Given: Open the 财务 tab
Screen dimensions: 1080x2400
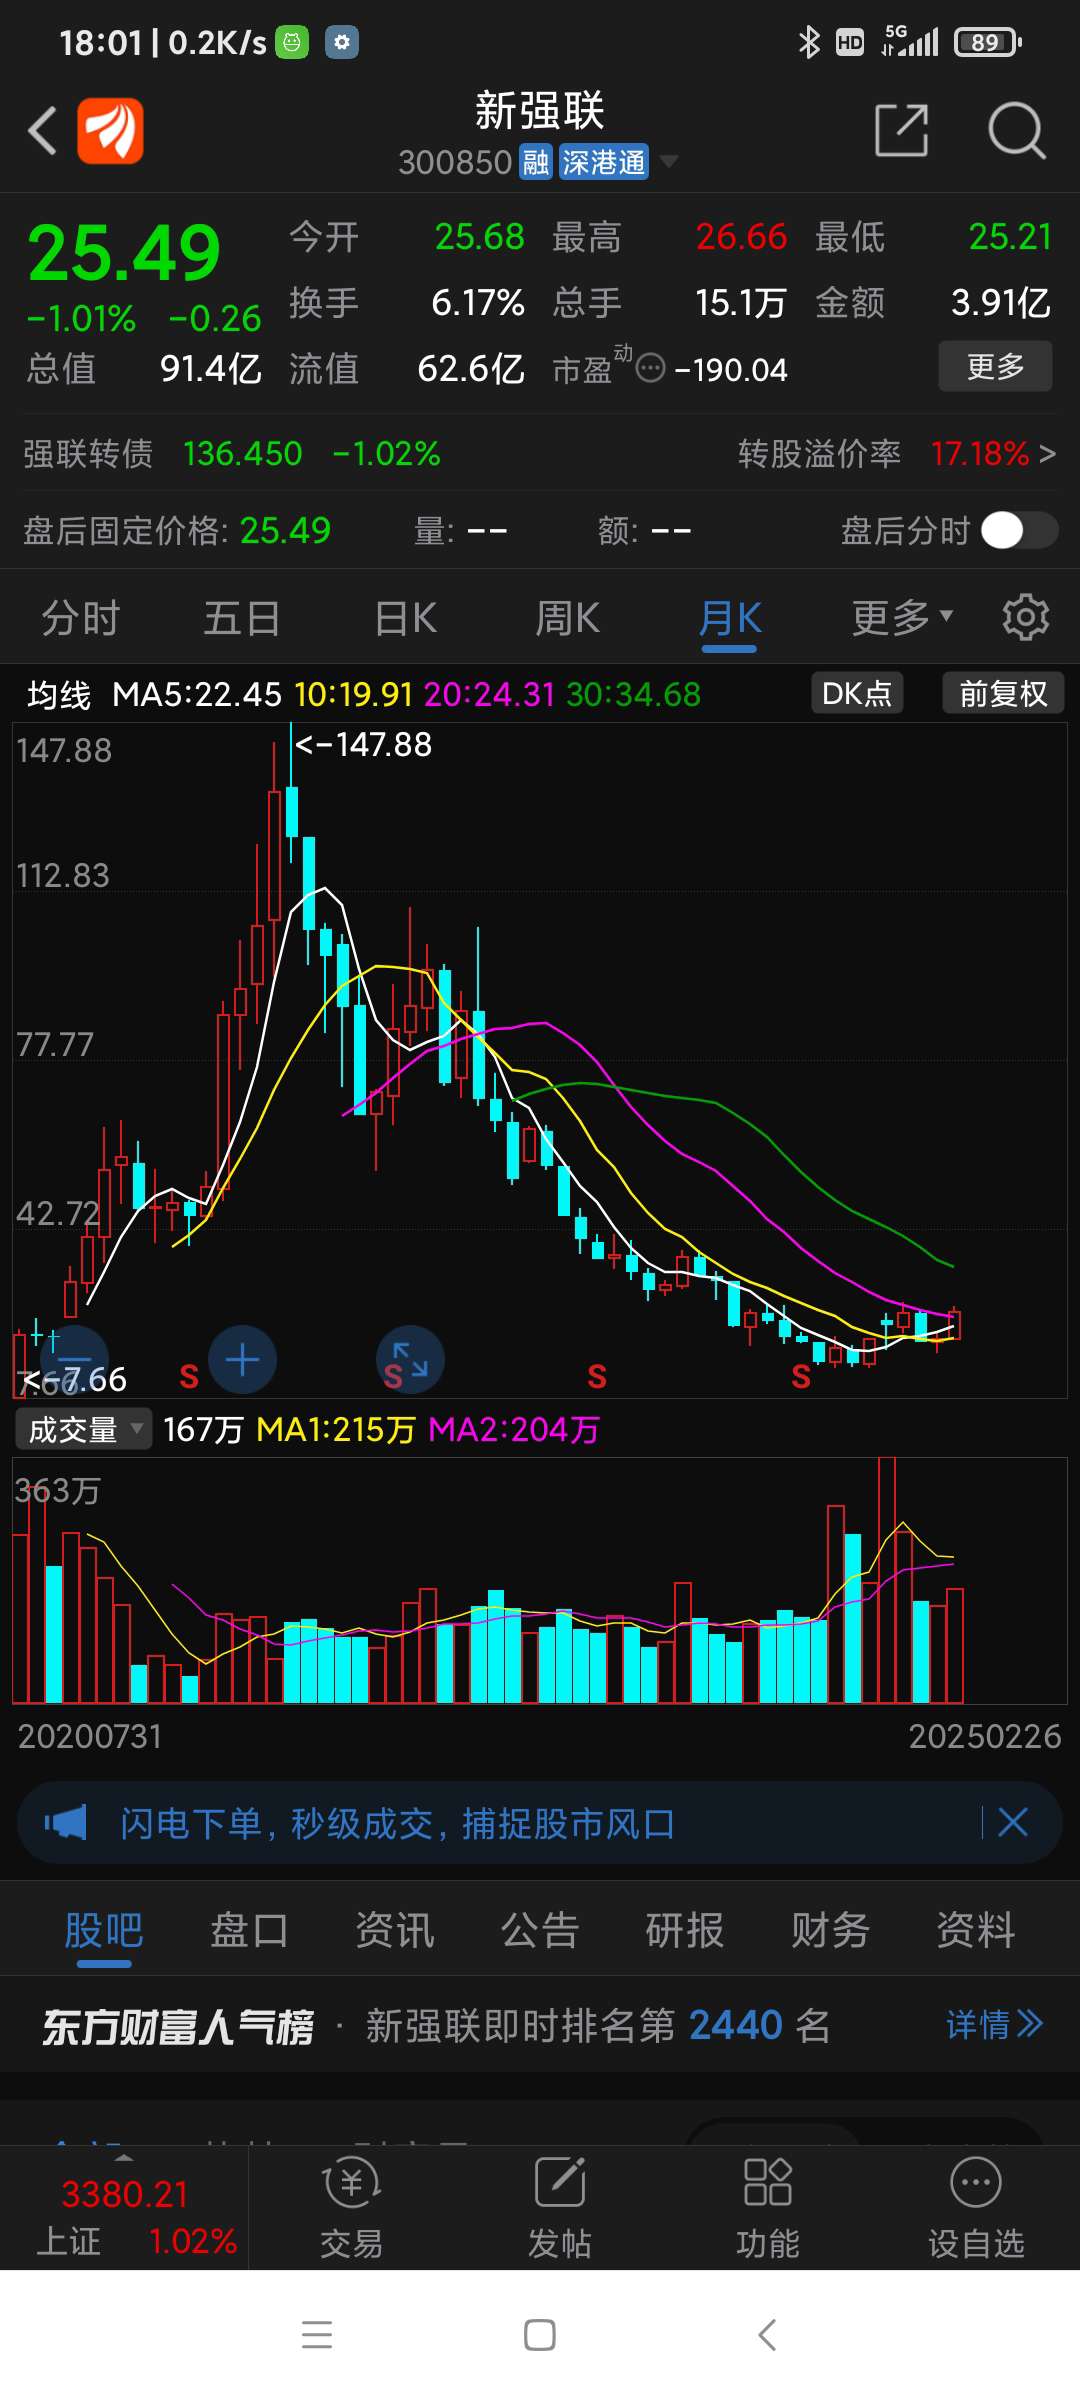Looking at the screenshot, I should pyautogui.click(x=830, y=1929).
